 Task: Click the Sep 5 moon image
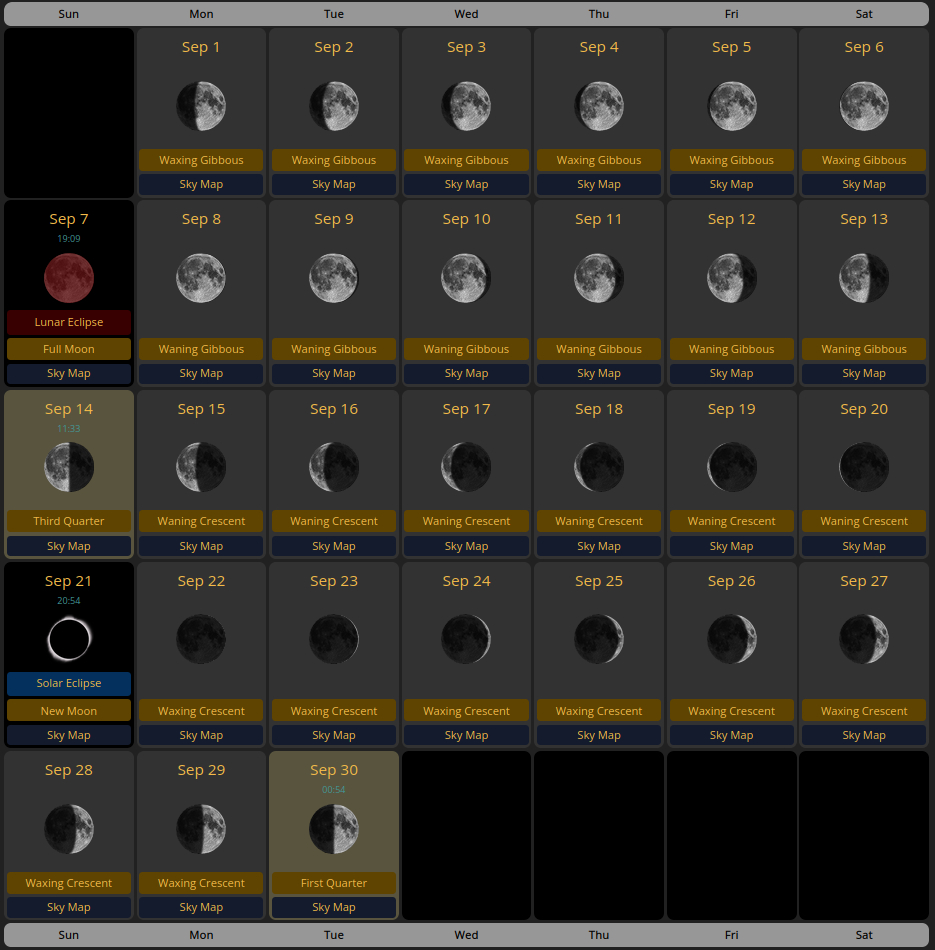click(731, 106)
